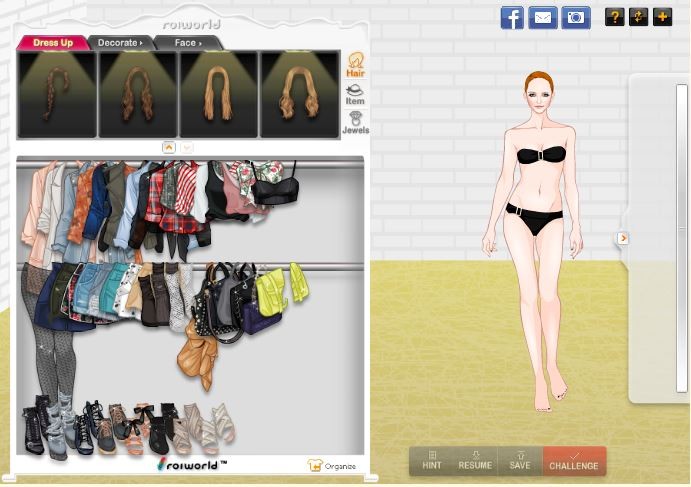The image size is (691, 487).
Task: Open help with the question mark icon
Action: [x=614, y=17]
